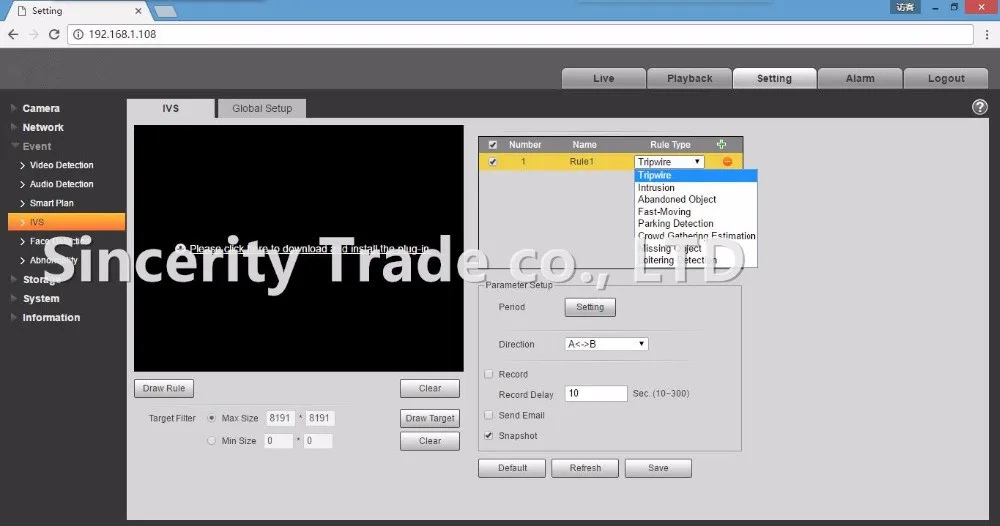
Task: Open Audio Detection in sidebar
Action: (x=61, y=184)
